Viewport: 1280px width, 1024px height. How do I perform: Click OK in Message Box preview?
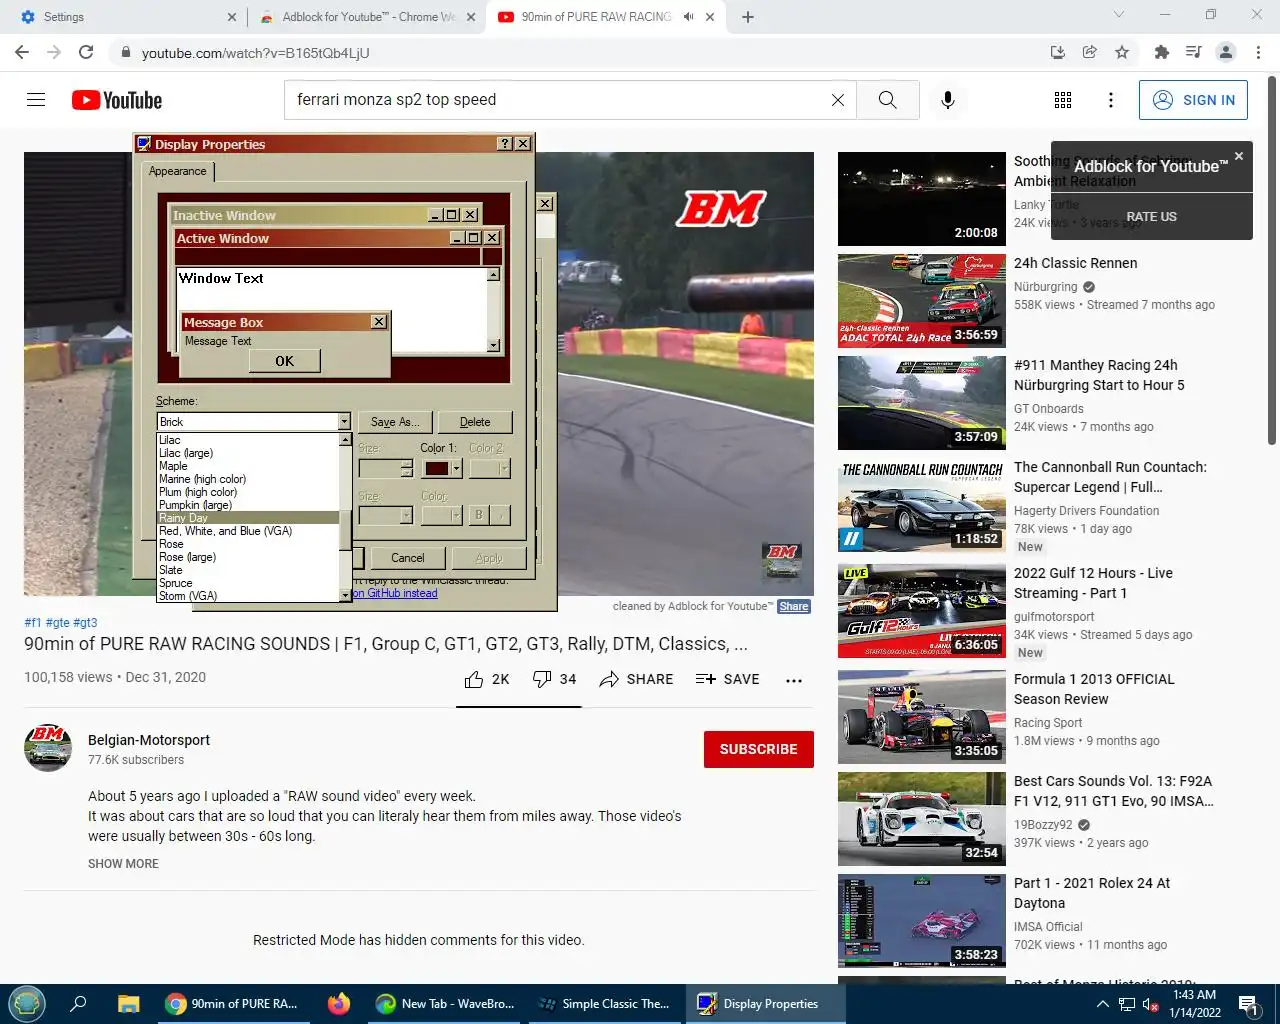285,361
